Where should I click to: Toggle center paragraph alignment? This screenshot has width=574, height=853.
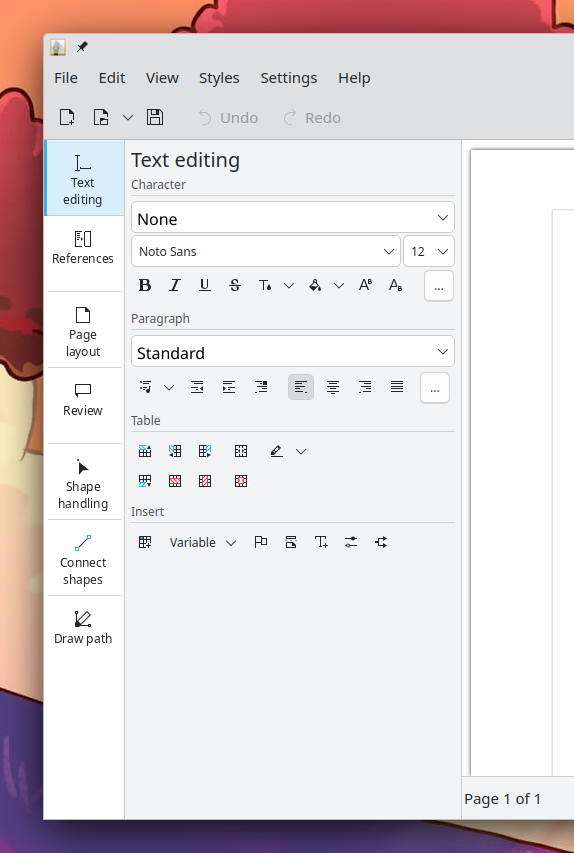(332, 387)
